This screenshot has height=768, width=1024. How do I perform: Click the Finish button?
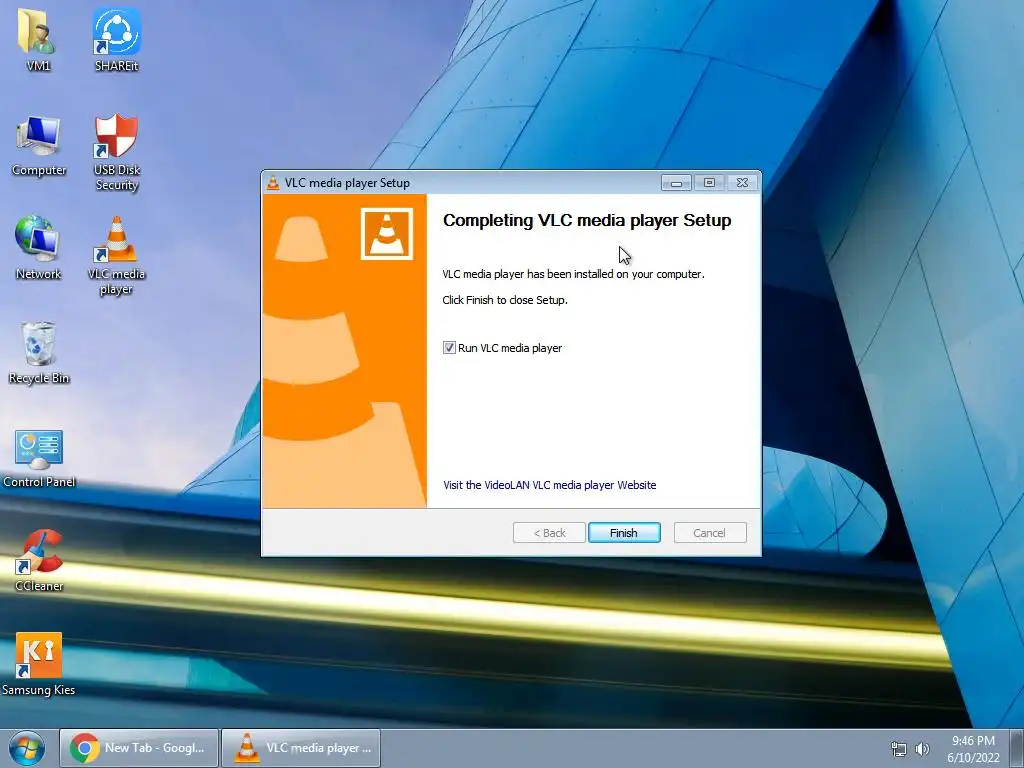point(624,533)
